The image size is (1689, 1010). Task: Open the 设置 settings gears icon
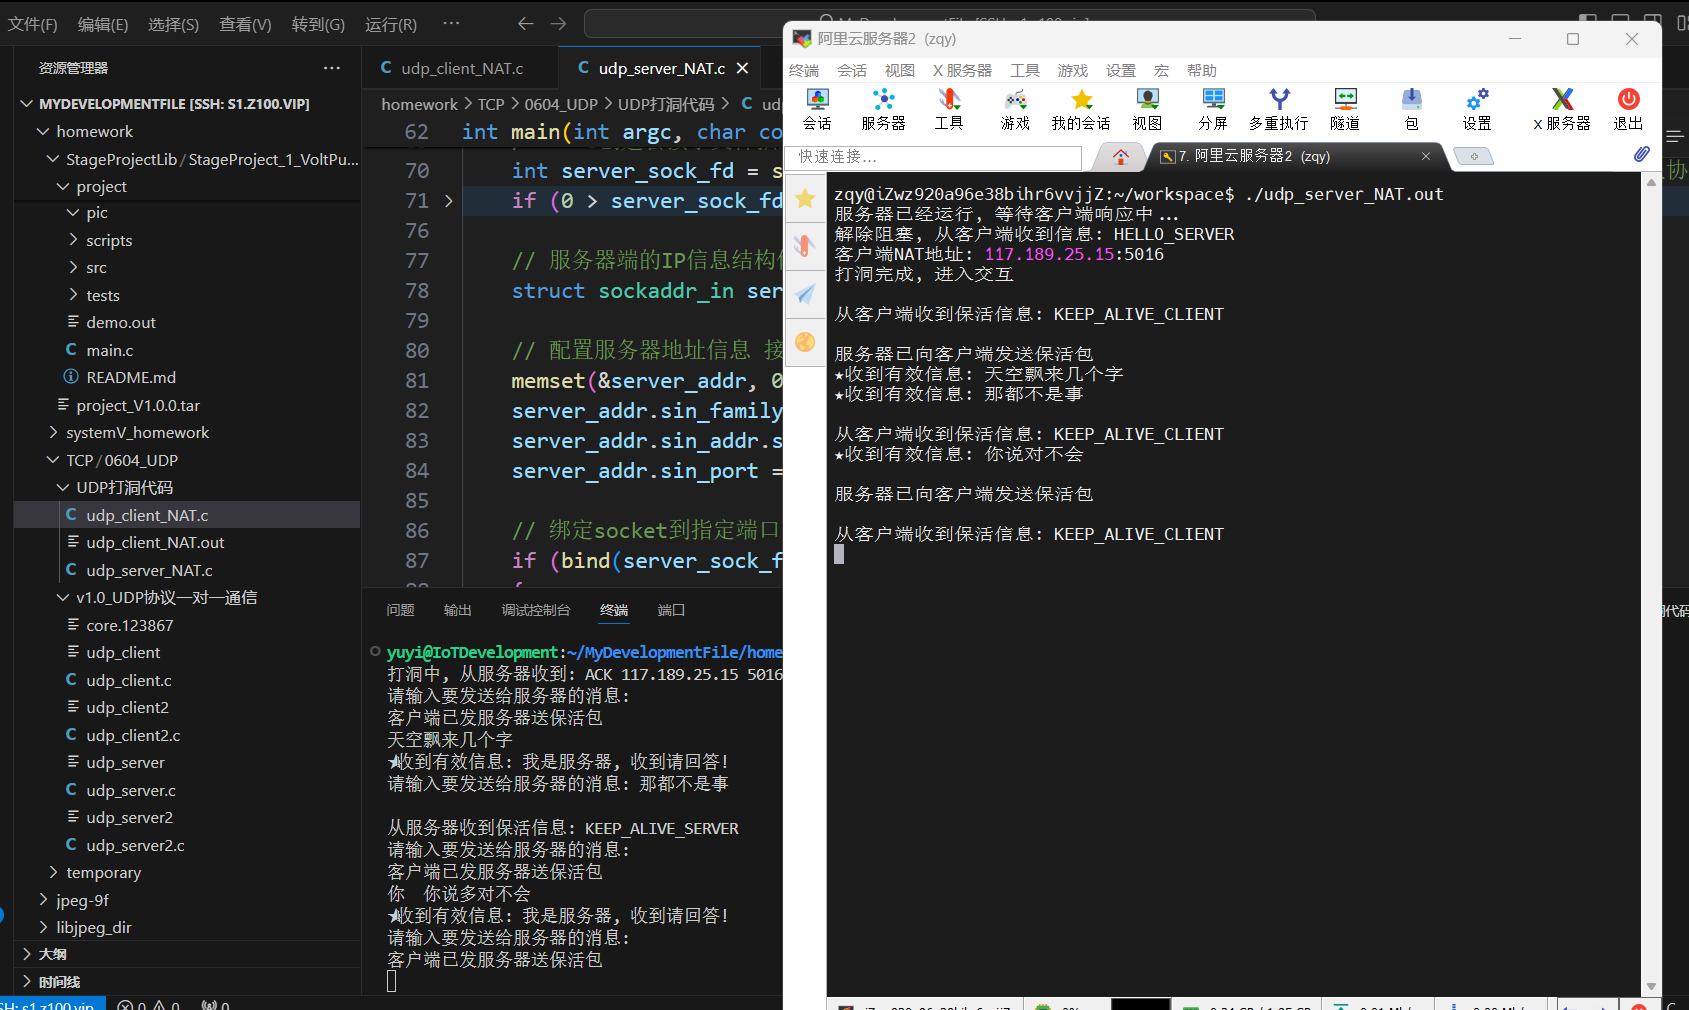[x=1477, y=109]
